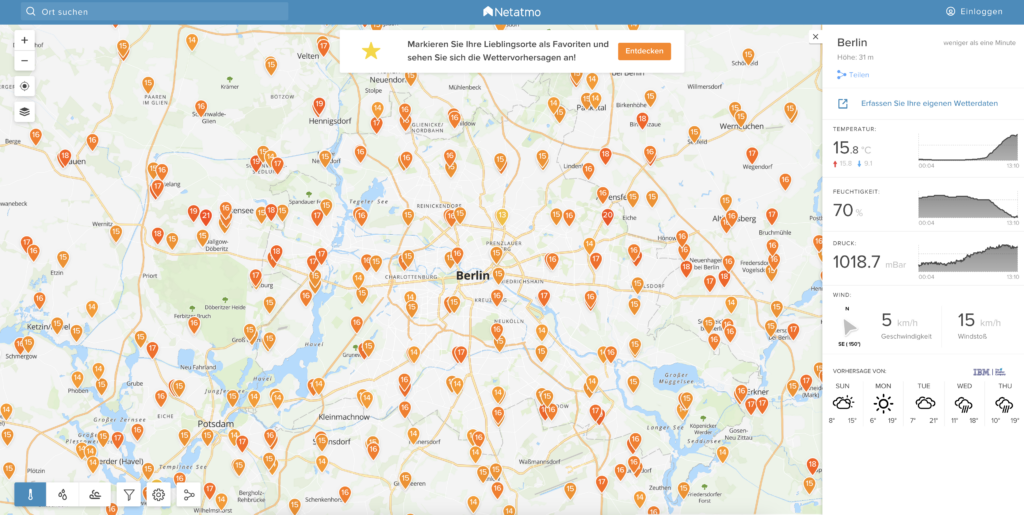
Task: Open the station filter funnel
Action: click(x=128, y=494)
